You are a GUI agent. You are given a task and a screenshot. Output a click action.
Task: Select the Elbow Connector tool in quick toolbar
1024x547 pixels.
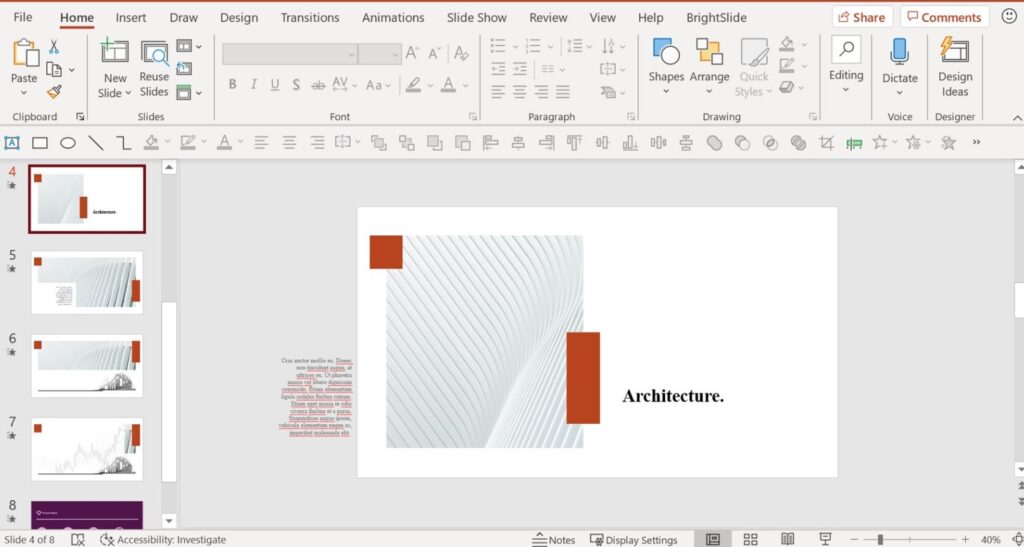pos(123,142)
